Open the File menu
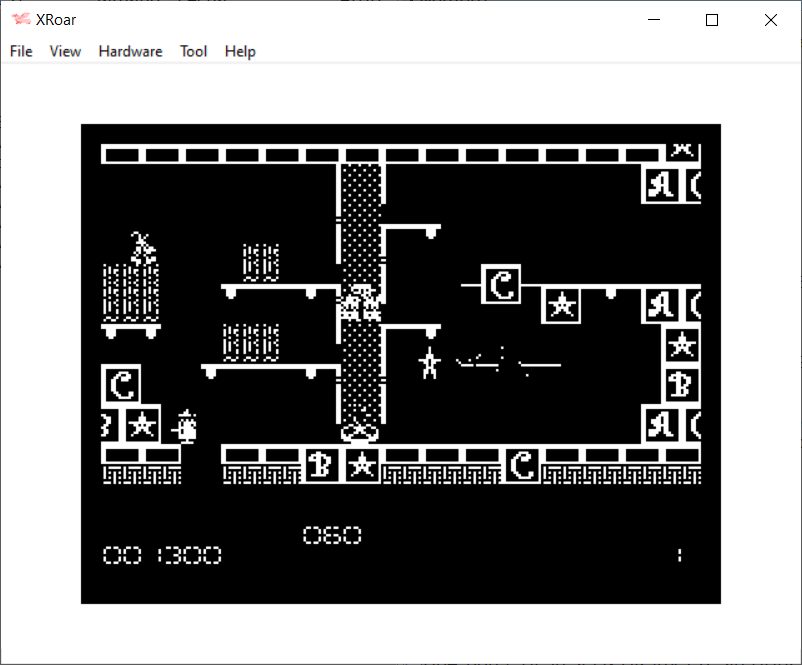The image size is (802, 665). (x=21, y=51)
